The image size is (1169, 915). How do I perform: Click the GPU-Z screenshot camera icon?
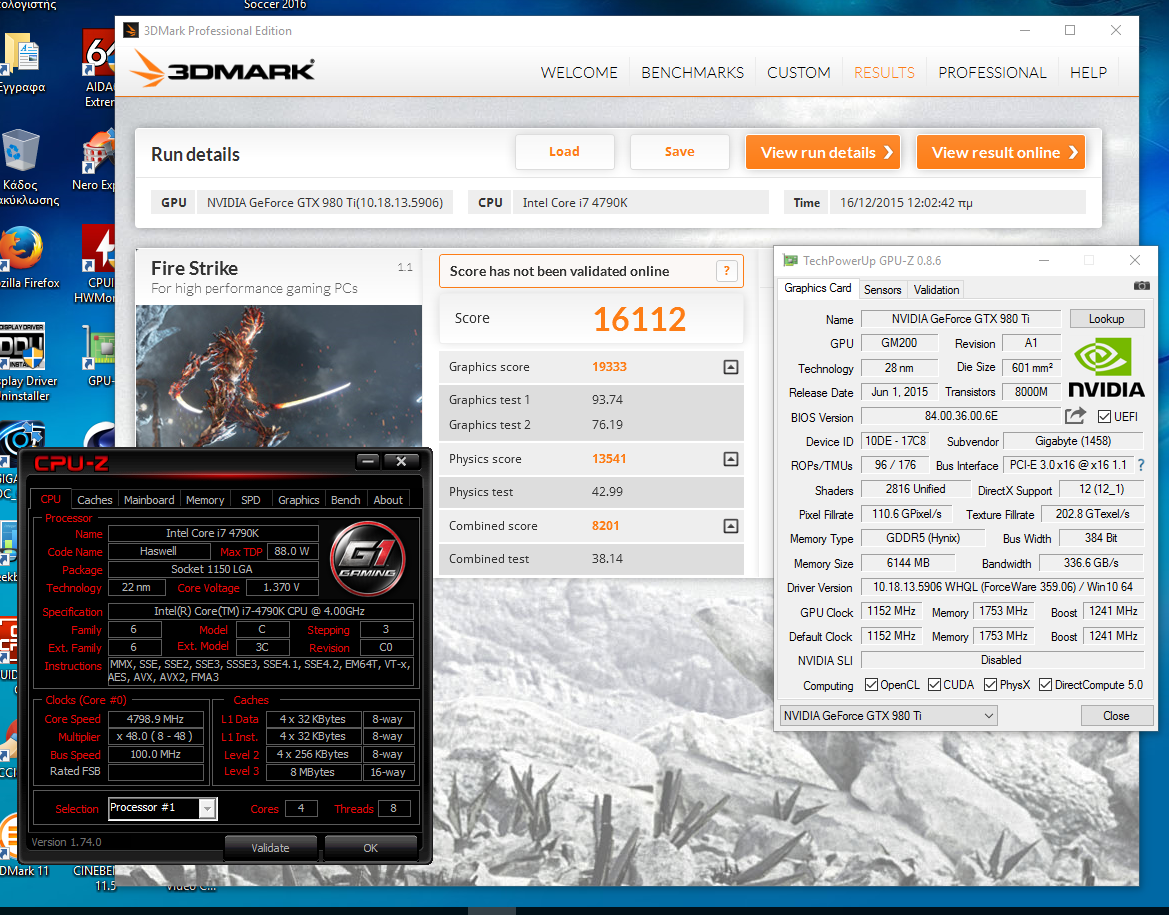[1141, 286]
